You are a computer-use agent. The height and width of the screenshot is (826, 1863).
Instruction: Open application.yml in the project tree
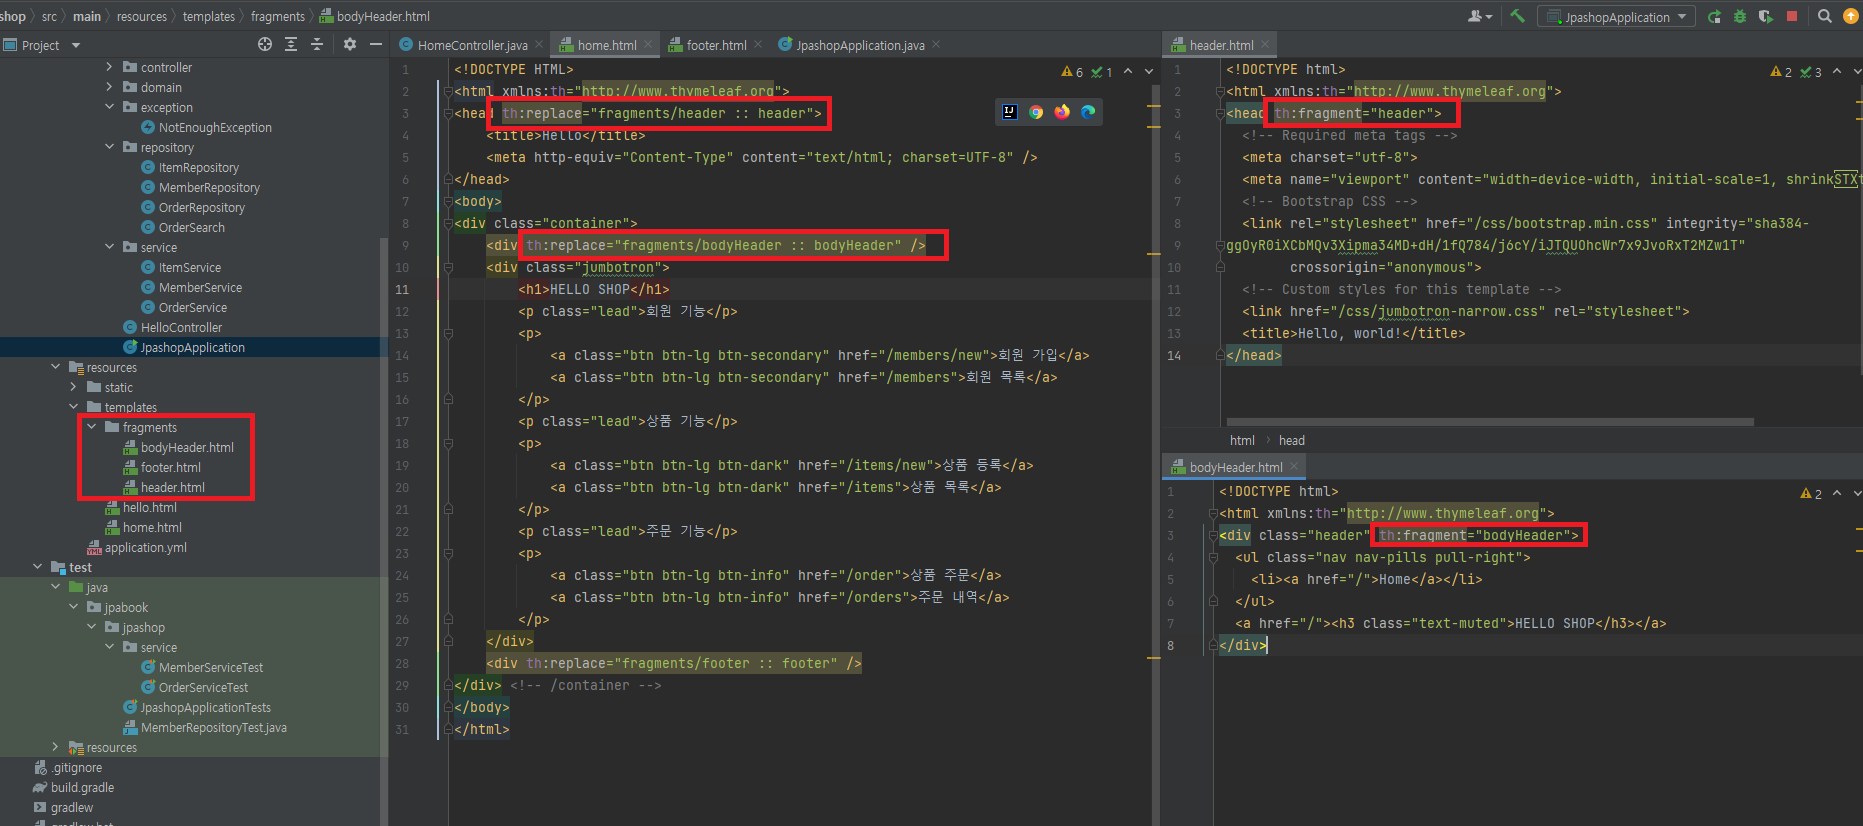[145, 547]
